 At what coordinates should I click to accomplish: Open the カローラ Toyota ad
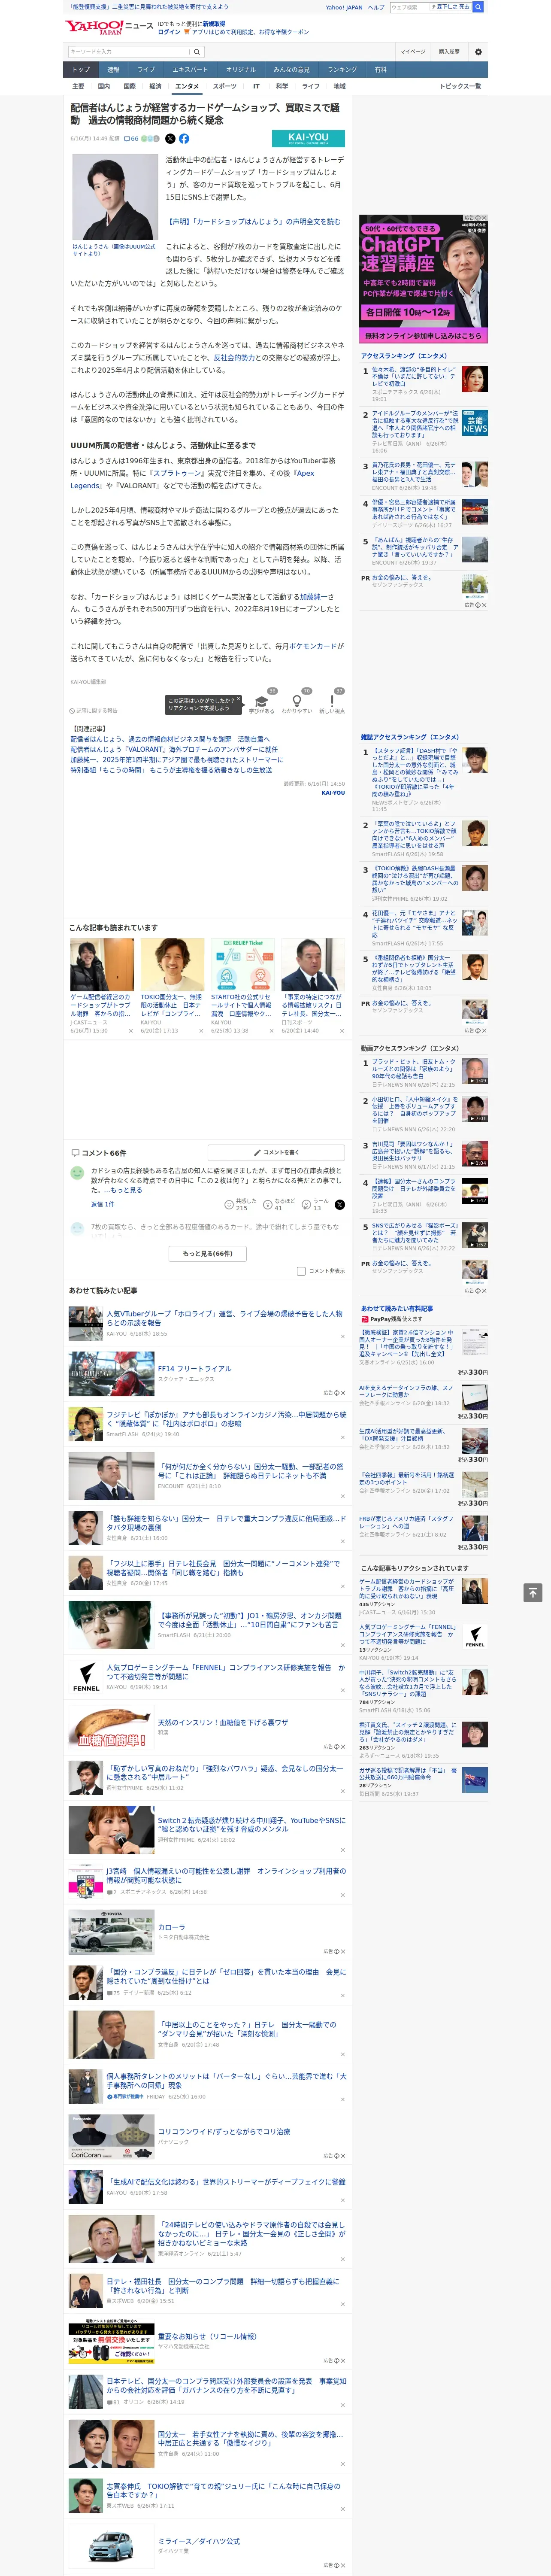pyautogui.click(x=171, y=1927)
